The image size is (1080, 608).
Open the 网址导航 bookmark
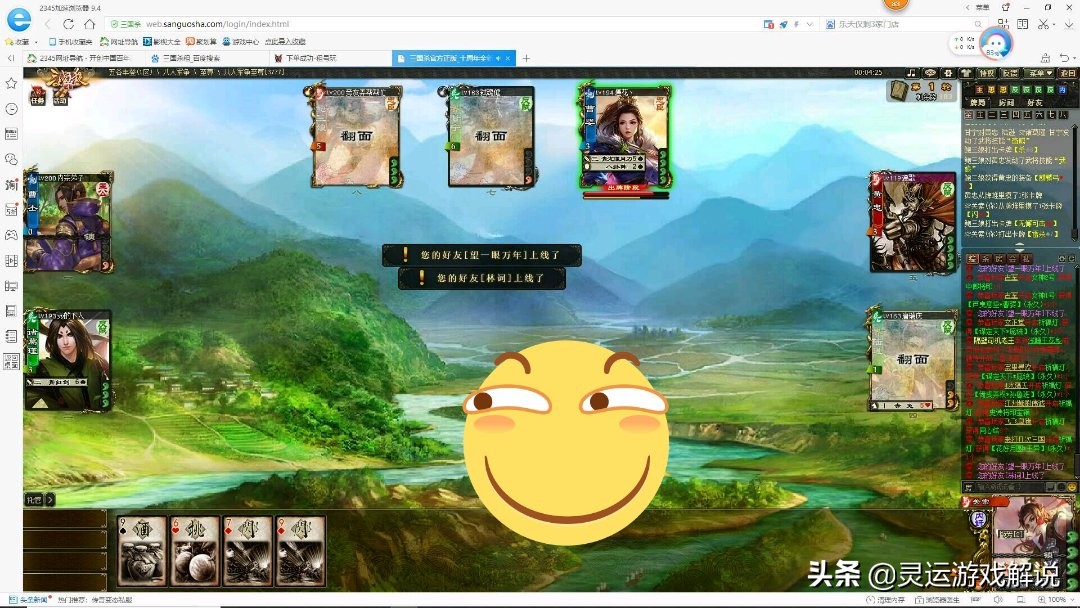point(118,42)
